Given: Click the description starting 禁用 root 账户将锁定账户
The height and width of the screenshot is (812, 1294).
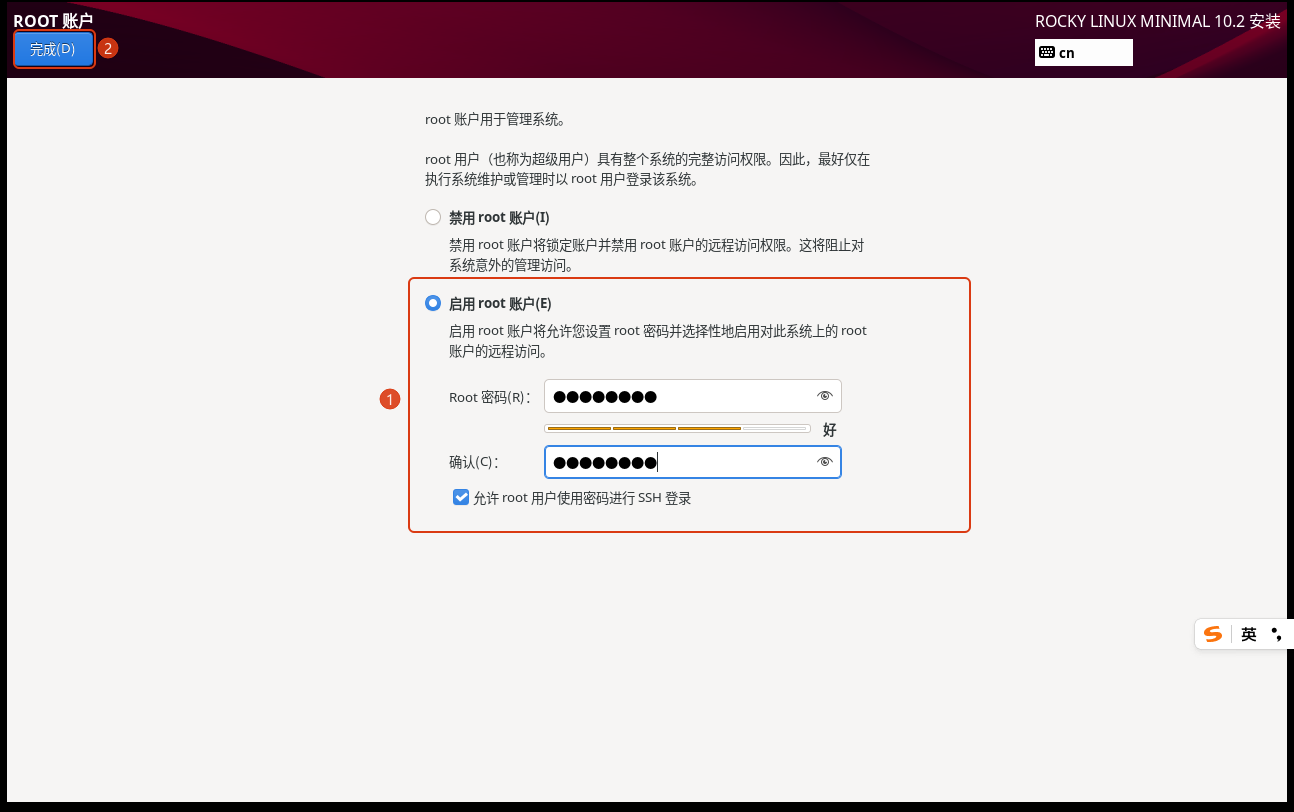Looking at the screenshot, I should pos(657,255).
